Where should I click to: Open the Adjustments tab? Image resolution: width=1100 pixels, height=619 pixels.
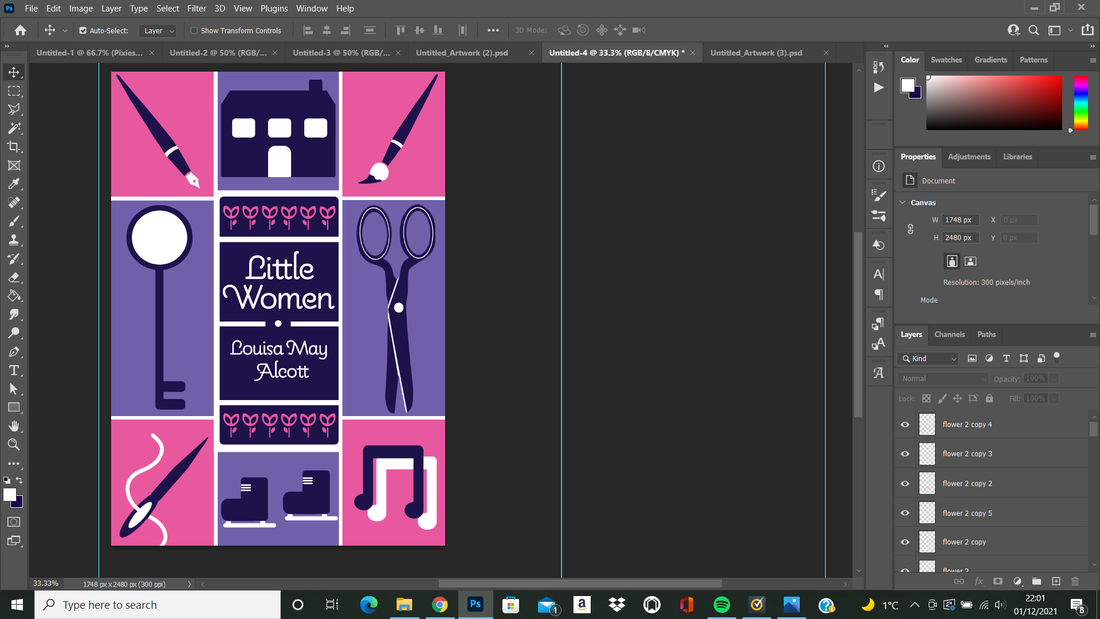coord(969,157)
